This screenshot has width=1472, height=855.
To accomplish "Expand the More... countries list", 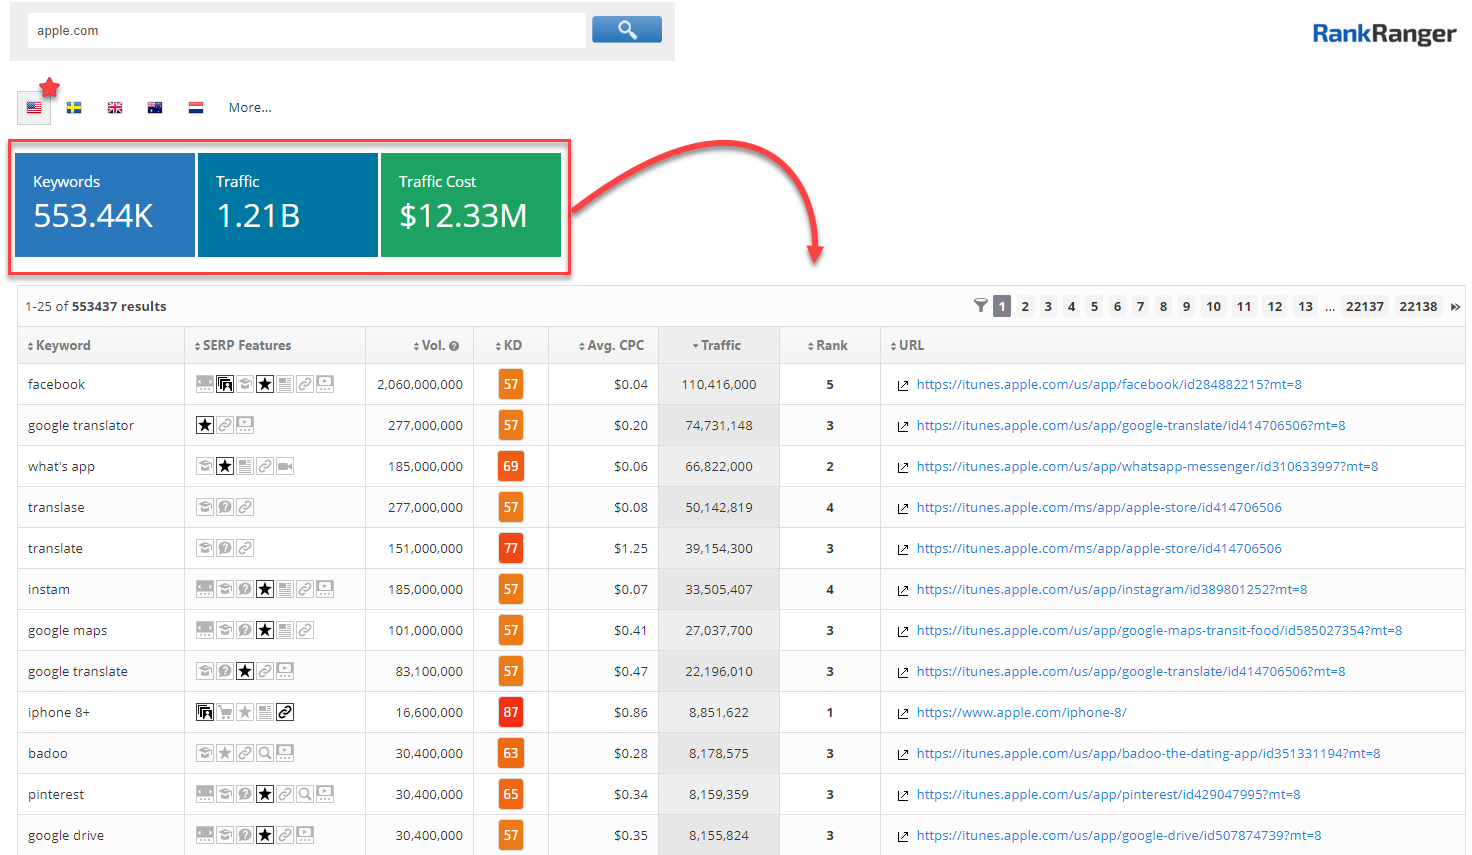I will 250,108.
